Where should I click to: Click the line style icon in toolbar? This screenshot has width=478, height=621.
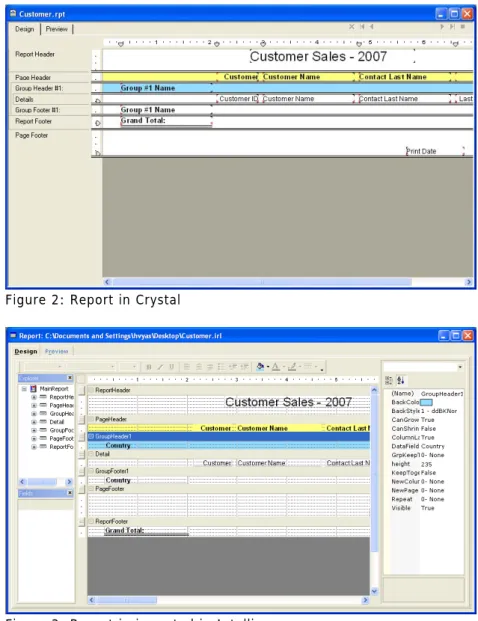click(308, 367)
